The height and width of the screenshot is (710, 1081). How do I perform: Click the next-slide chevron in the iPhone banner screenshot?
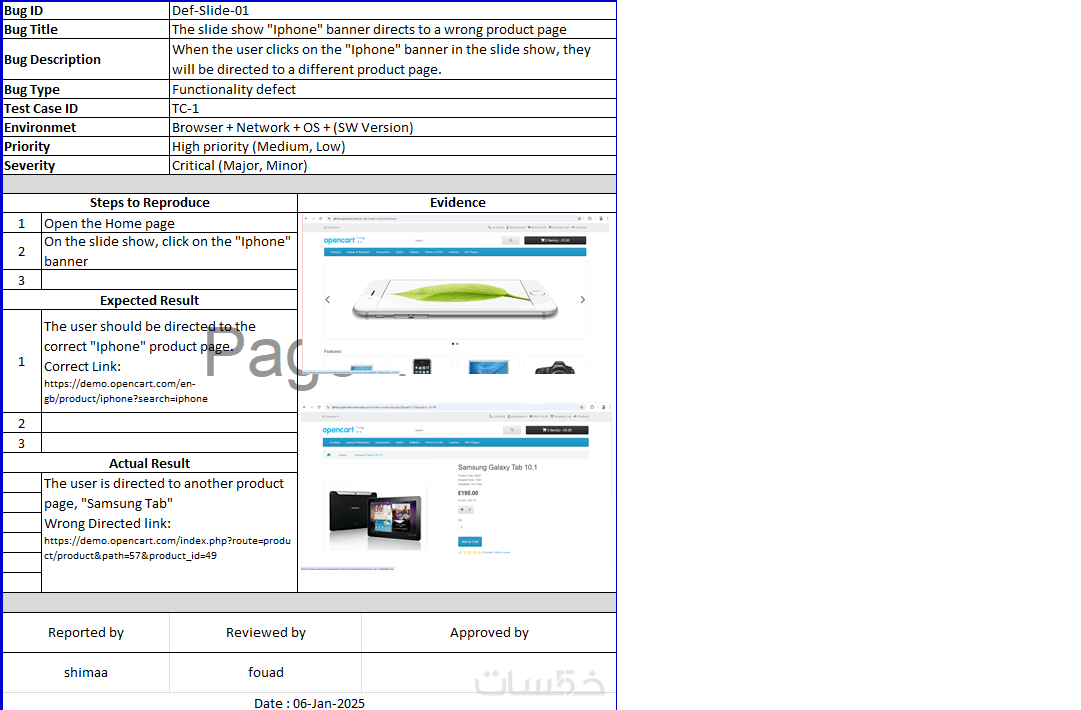click(x=583, y=299)
